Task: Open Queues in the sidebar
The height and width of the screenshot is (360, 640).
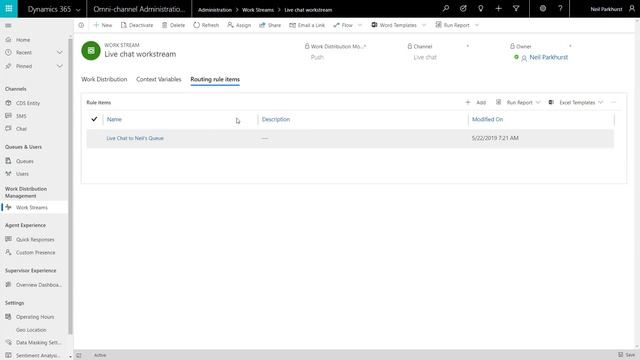Action: pos(24,161)
